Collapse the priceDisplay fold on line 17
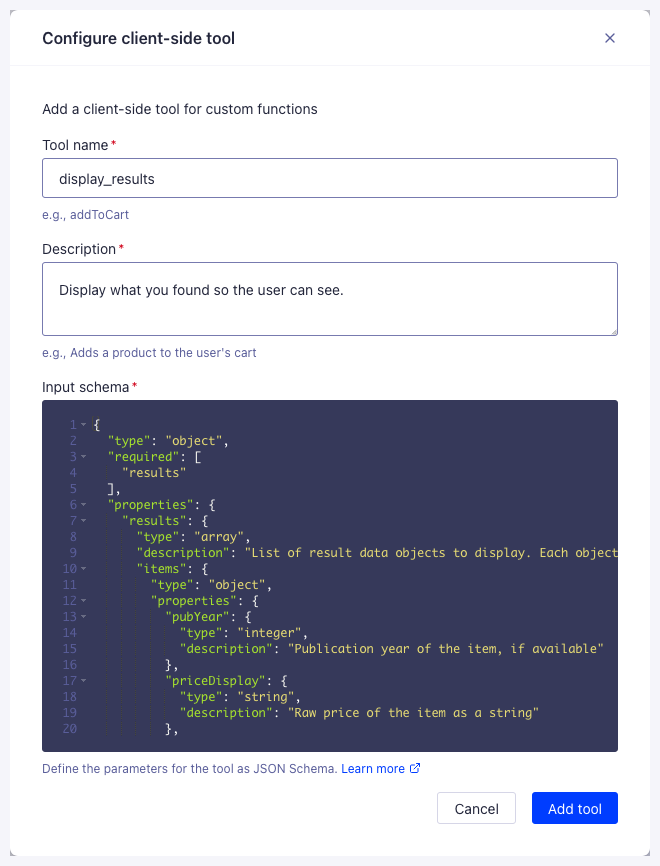This screenshot has height=866, width=660. point(84,680)
